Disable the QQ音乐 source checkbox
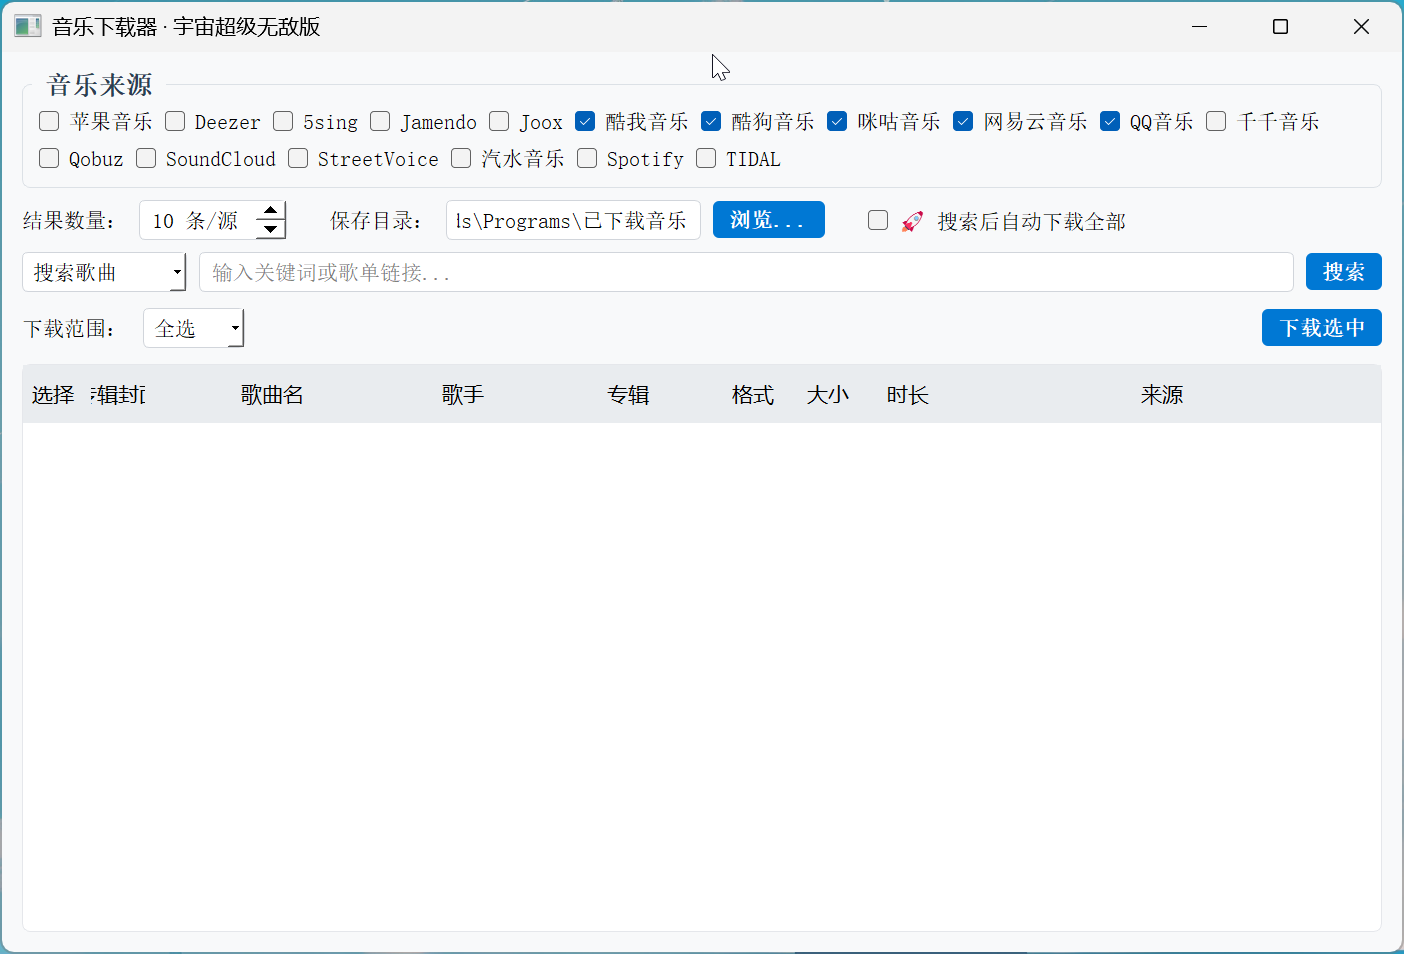The height and width of the screenshot is (954, 1404). [1110, 121]
